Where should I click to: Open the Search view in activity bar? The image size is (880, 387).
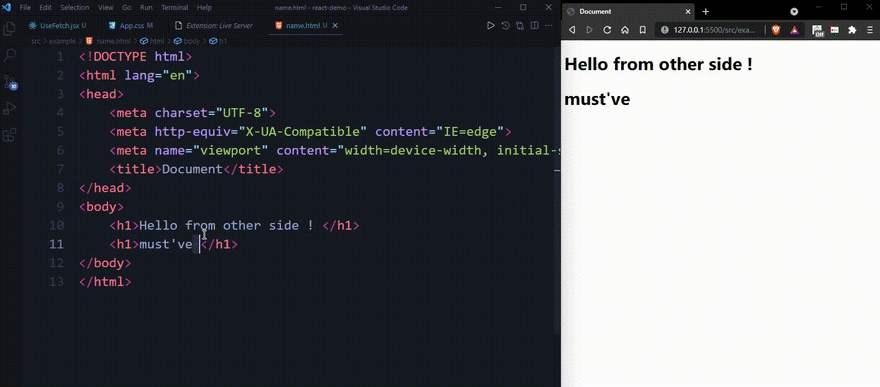pyautogui.click(x=10, y=55)
